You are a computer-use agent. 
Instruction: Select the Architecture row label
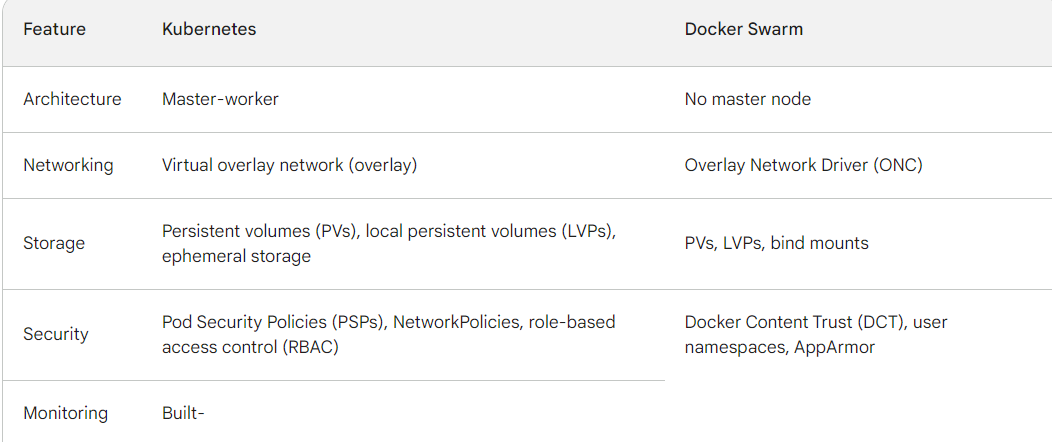click(x=72, y=99)
